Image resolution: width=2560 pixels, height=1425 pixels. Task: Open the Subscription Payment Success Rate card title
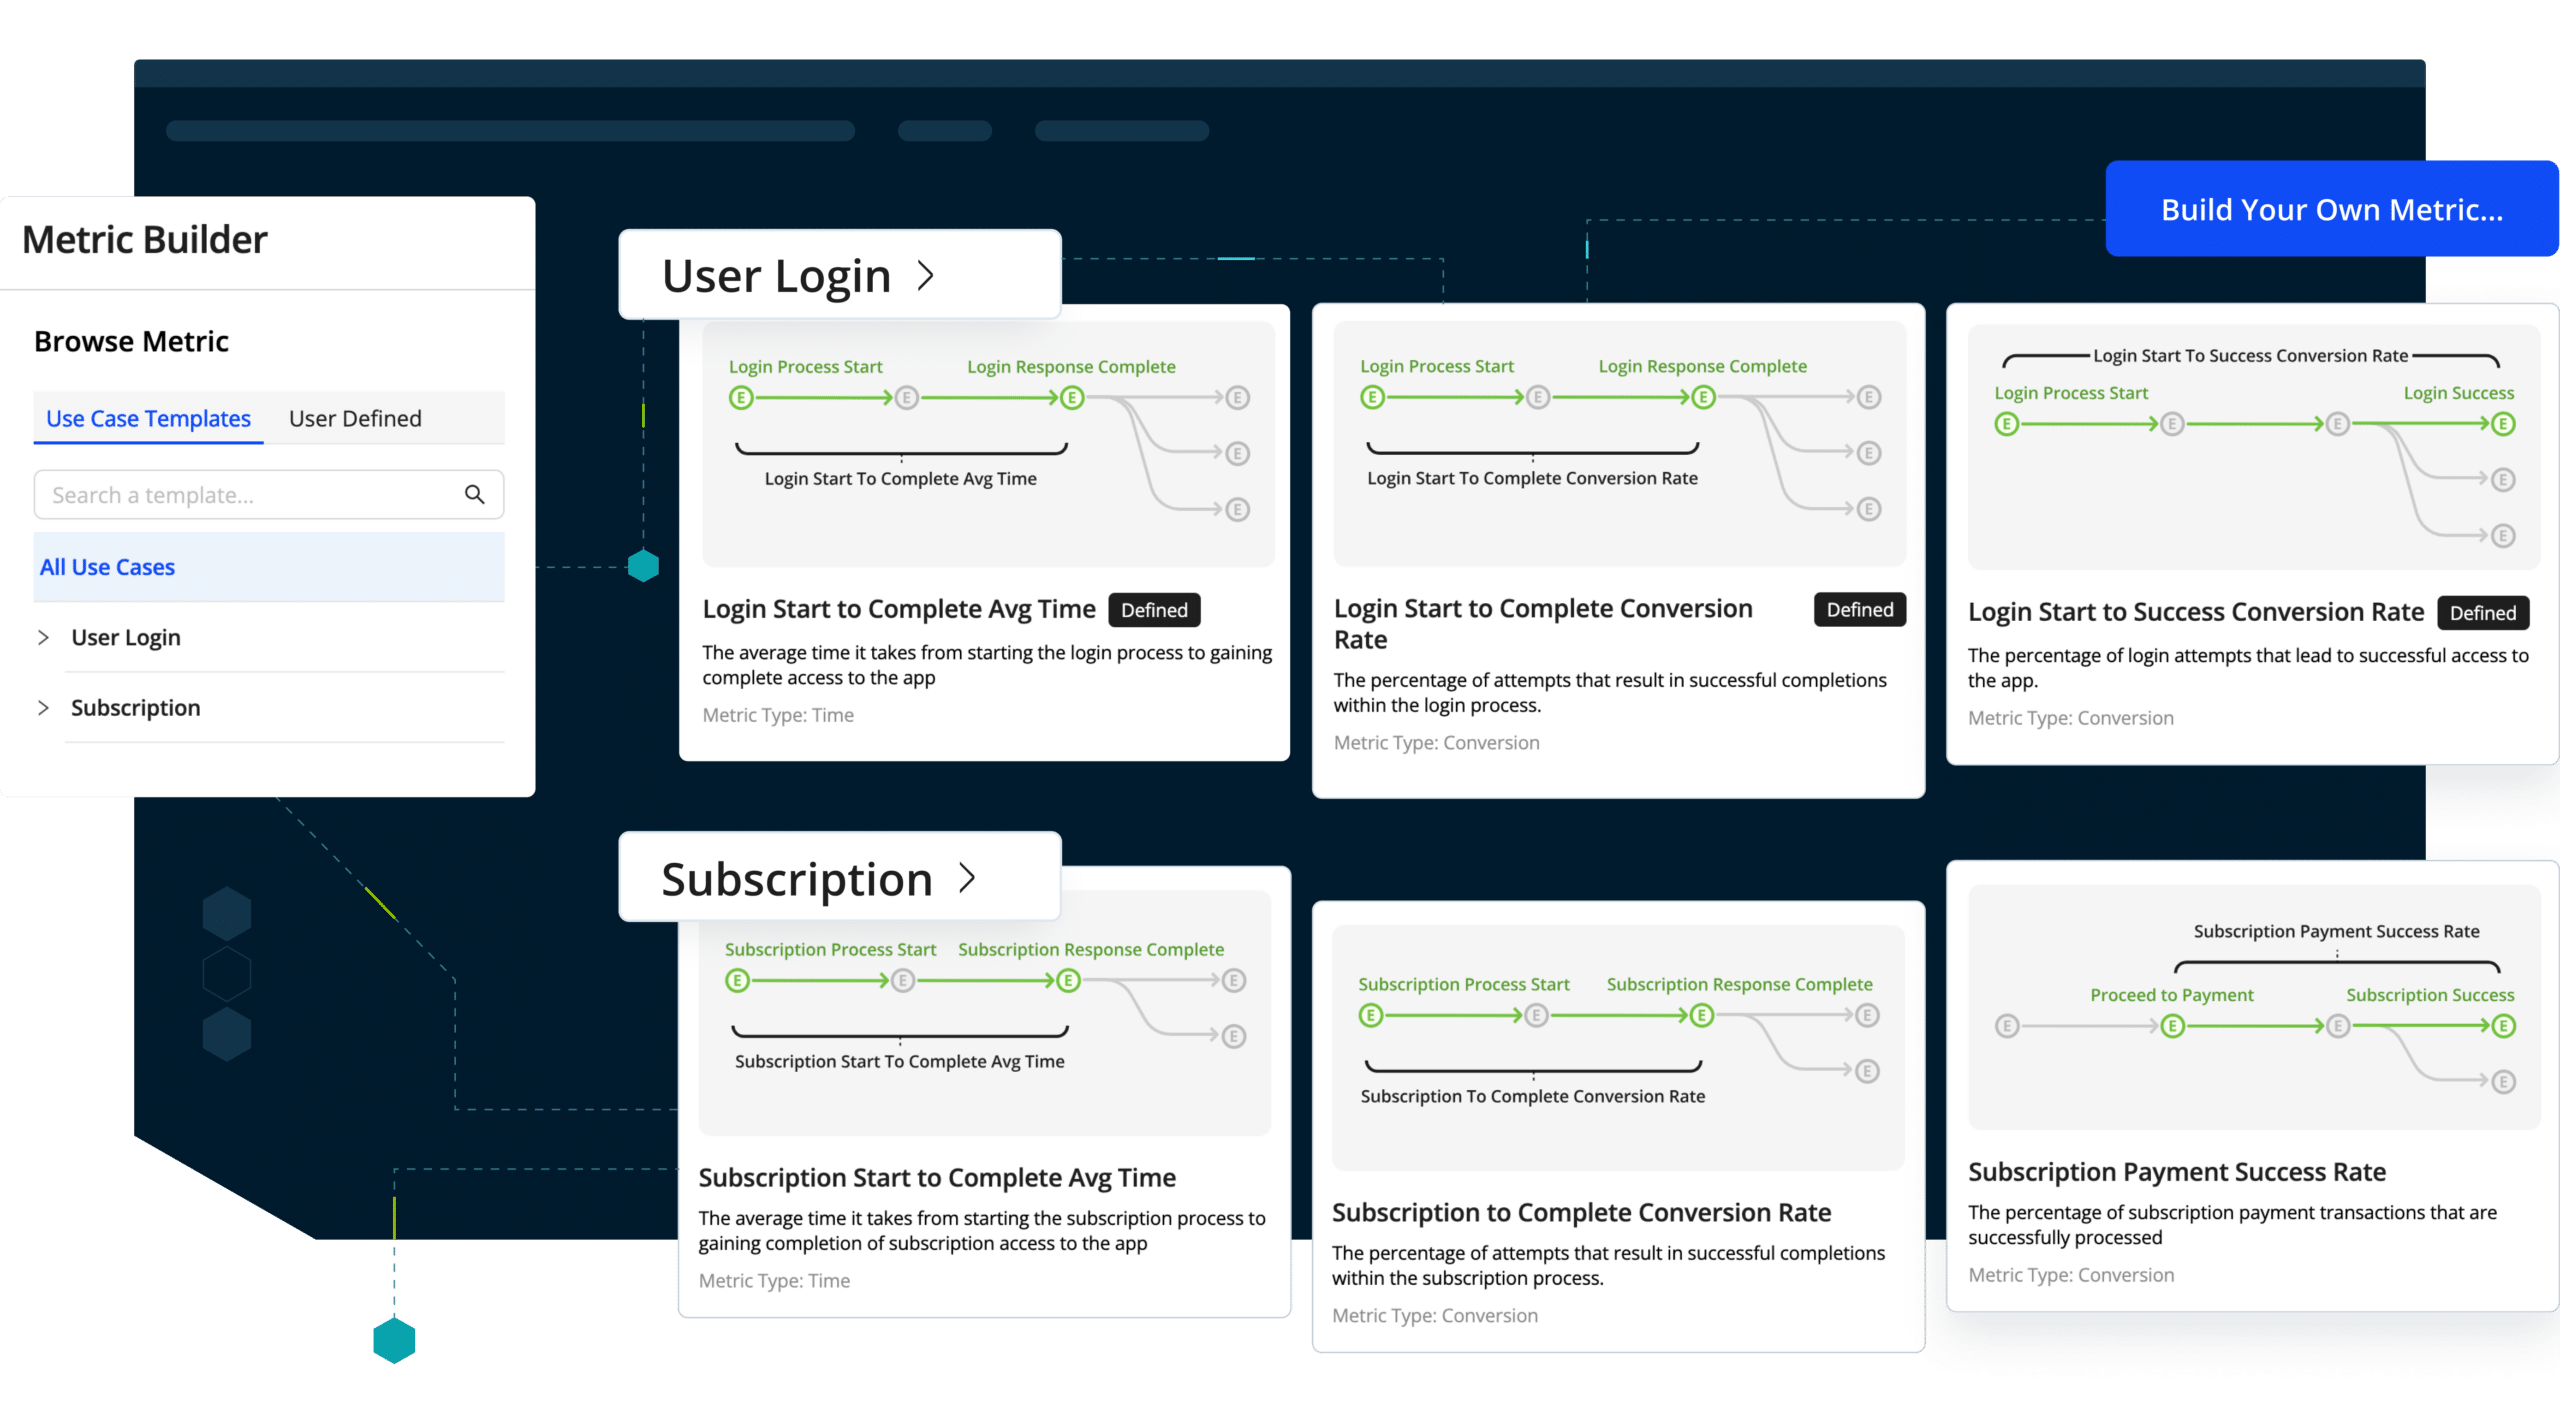click(2176, 1172)
